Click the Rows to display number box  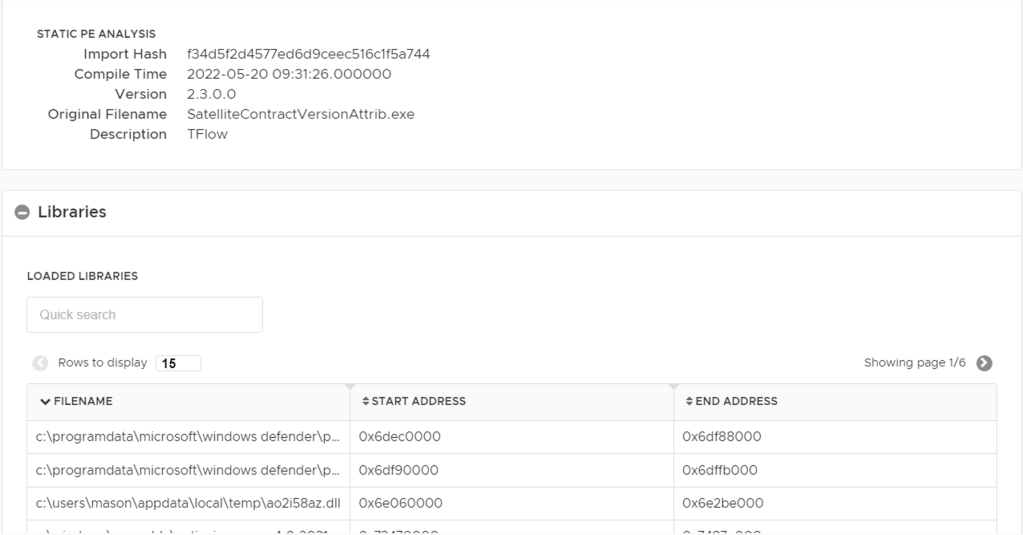[178, 363]
